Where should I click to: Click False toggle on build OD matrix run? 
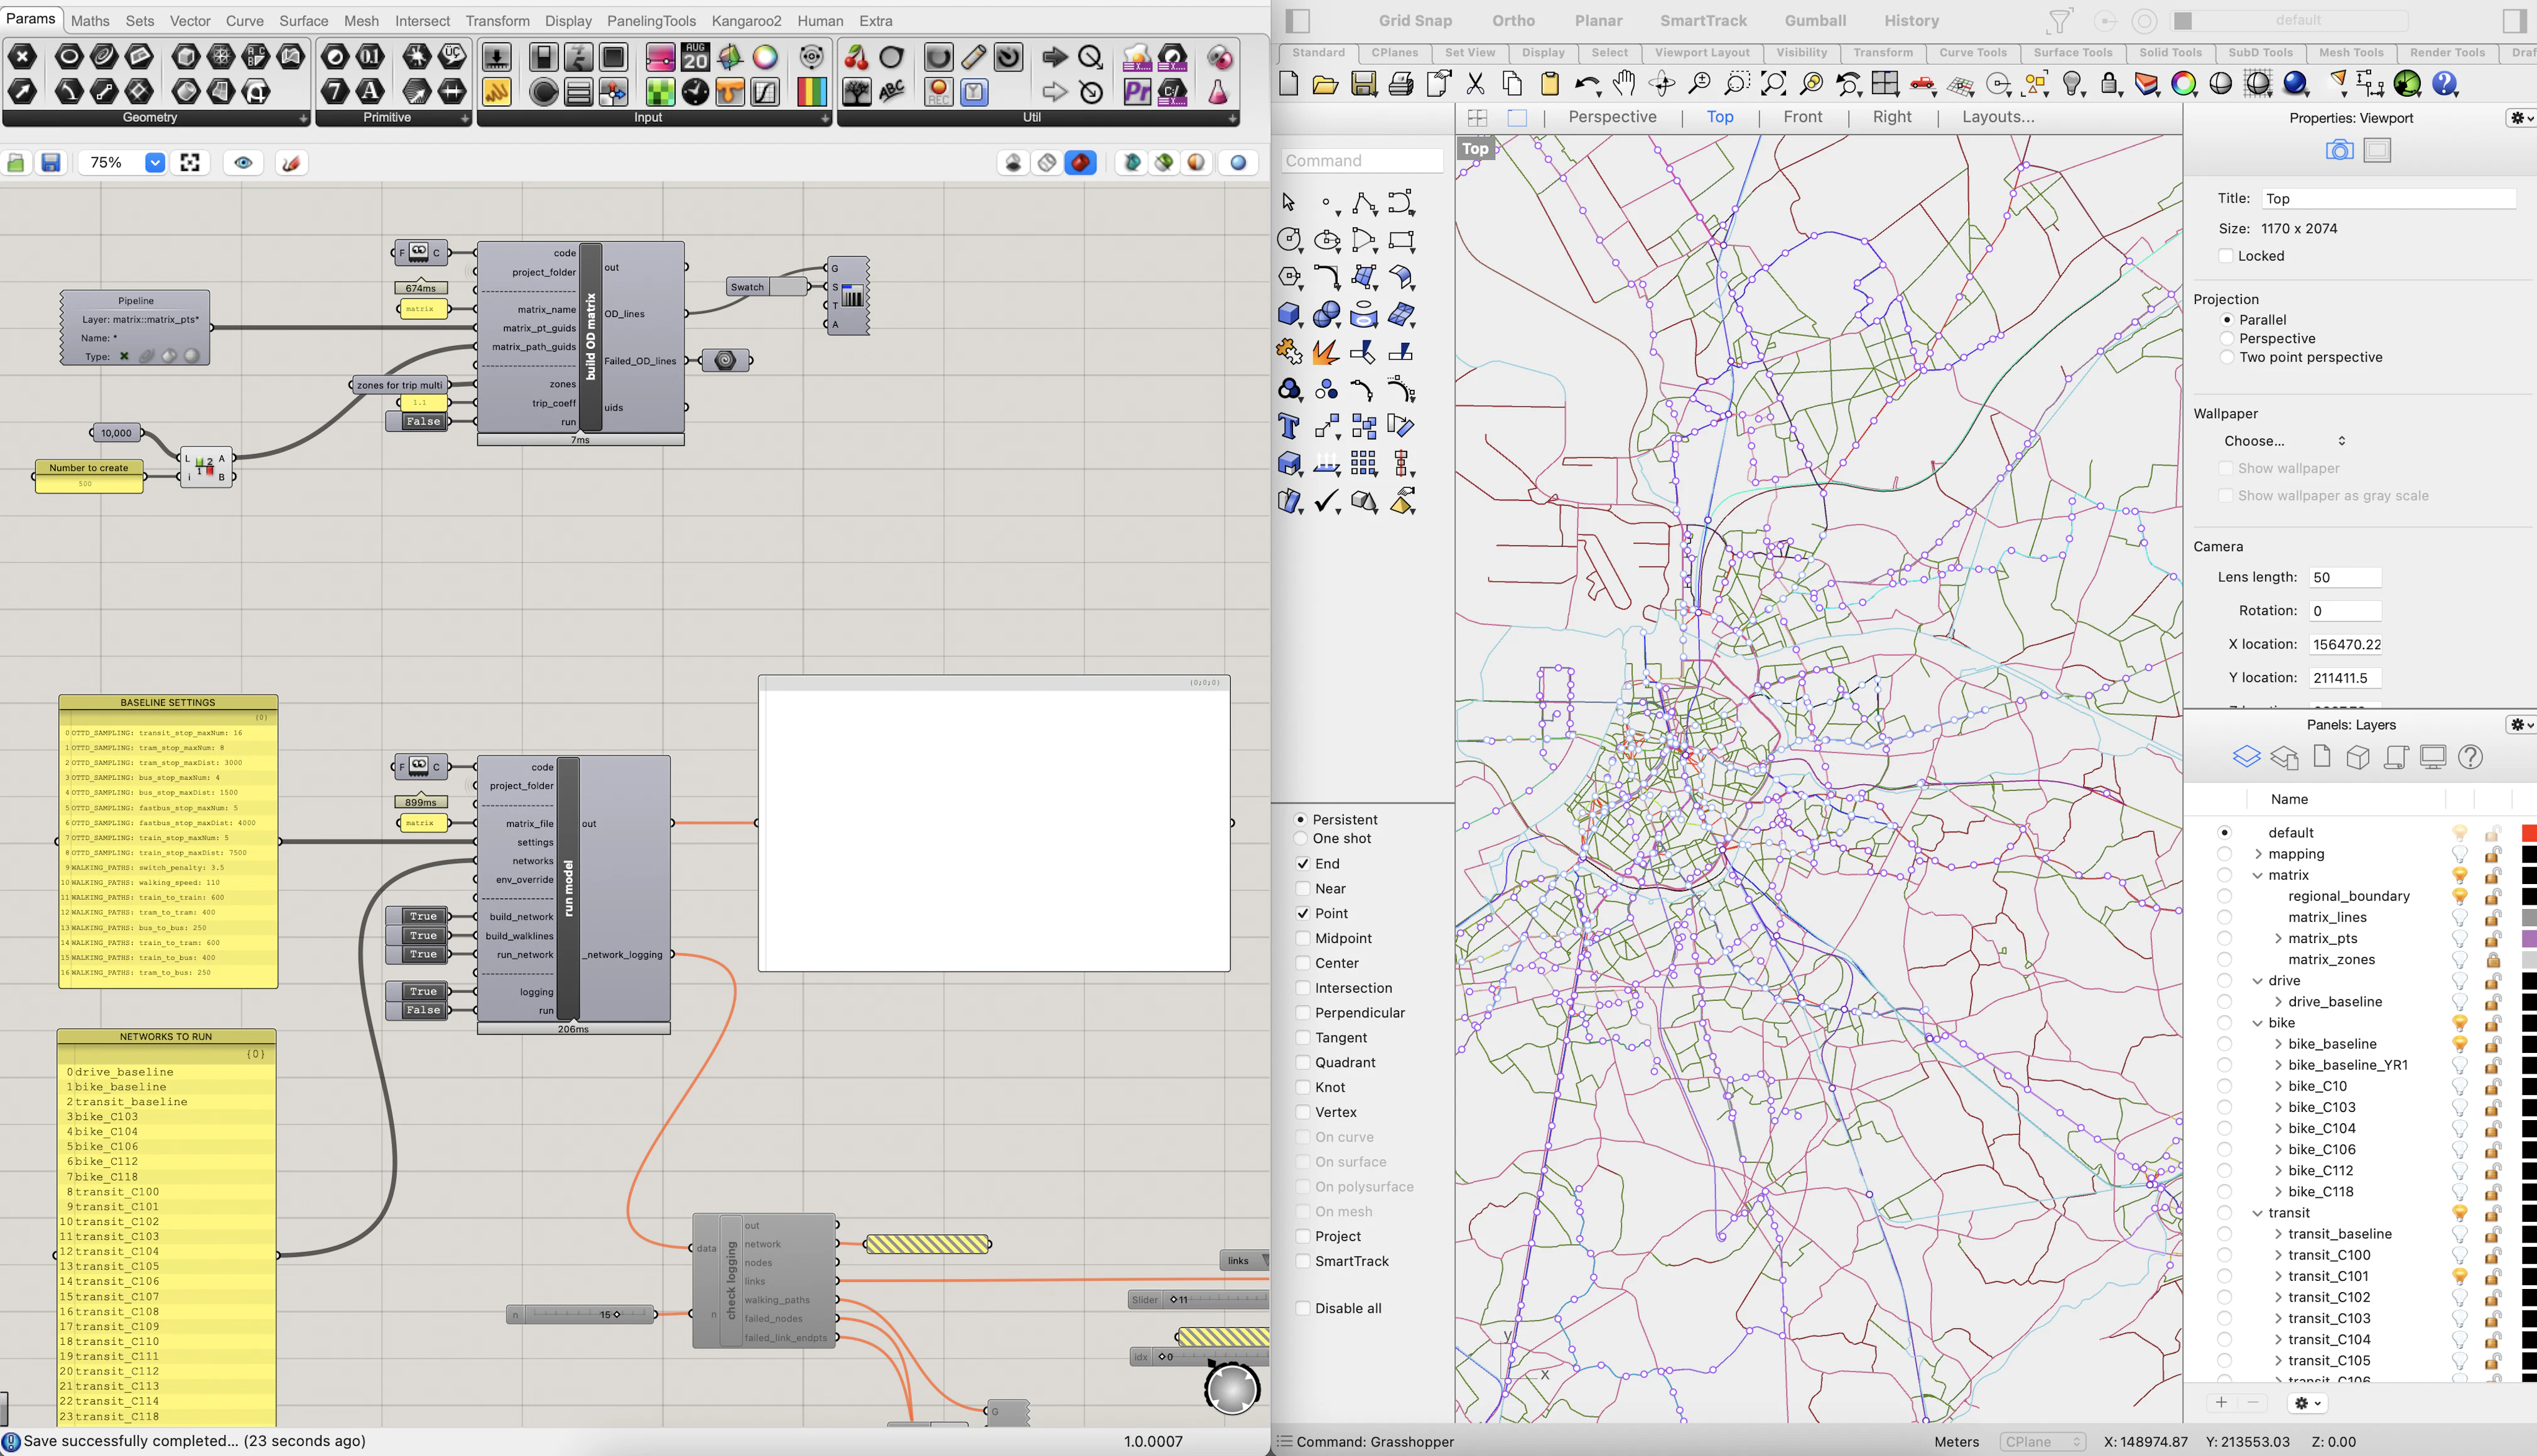coord(422,421)
